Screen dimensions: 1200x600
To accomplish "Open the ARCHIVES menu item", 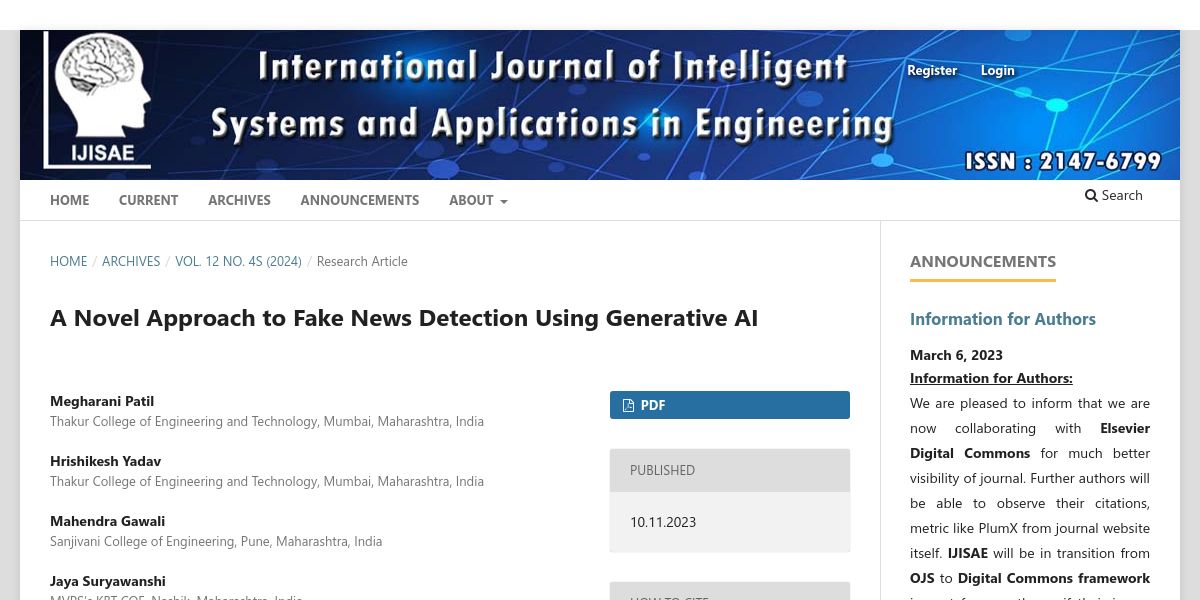I will (239, 200).
